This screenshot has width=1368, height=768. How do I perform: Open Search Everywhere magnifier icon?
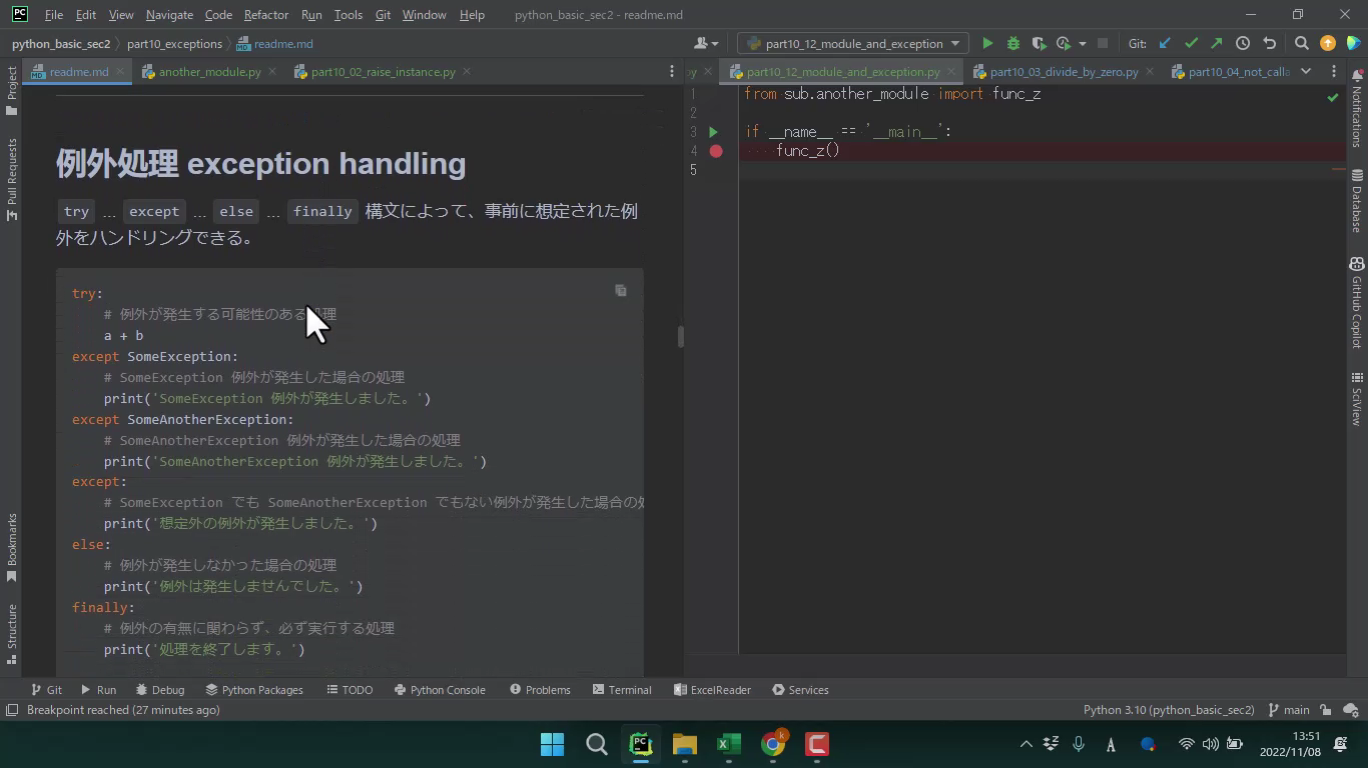[x=1301, y=43]
